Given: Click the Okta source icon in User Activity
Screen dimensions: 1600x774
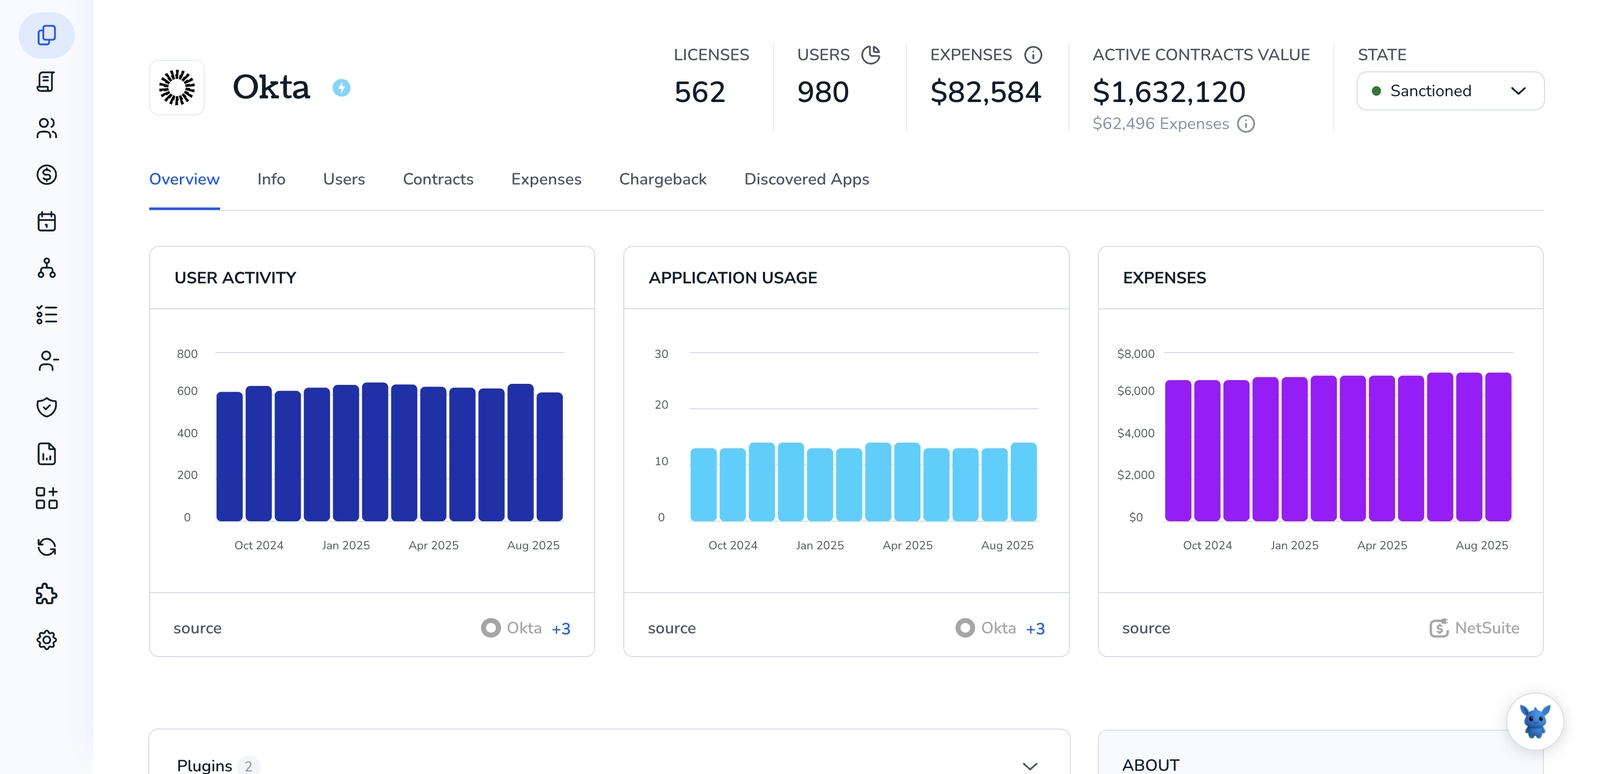Looking at the screenshot, I should [490, 628].
